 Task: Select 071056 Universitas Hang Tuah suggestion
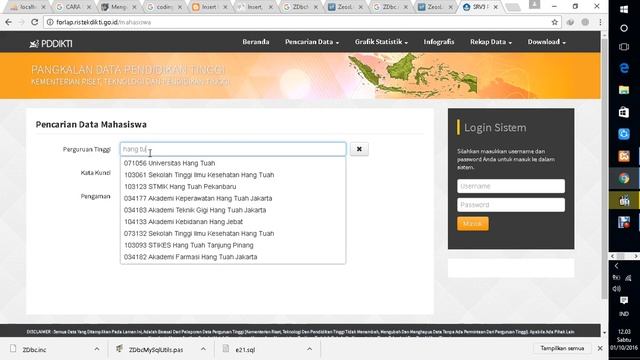(x=233, y=163)
